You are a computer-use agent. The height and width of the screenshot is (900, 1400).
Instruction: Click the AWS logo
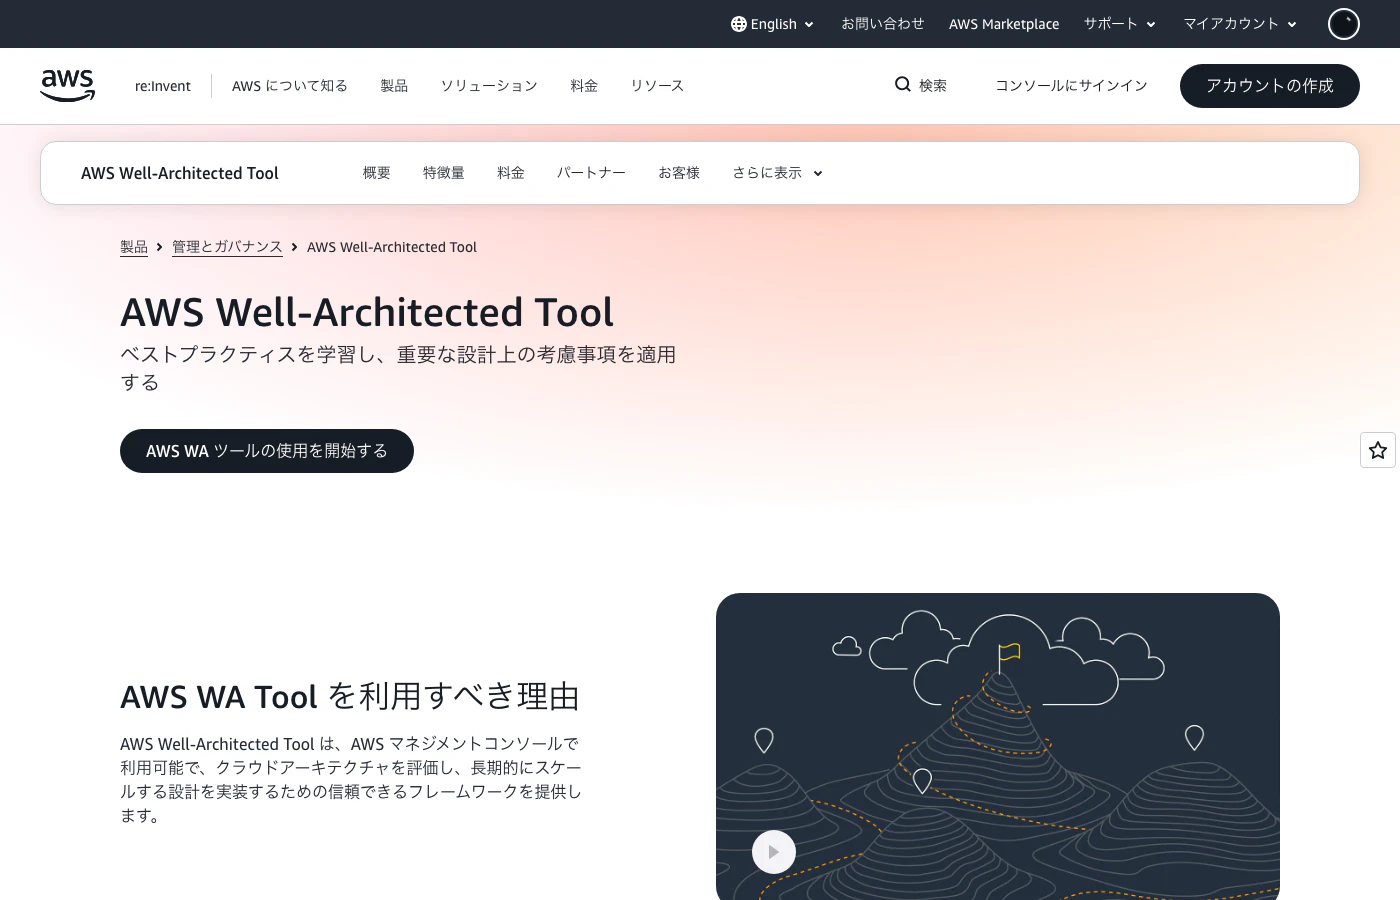click(68, 86)
